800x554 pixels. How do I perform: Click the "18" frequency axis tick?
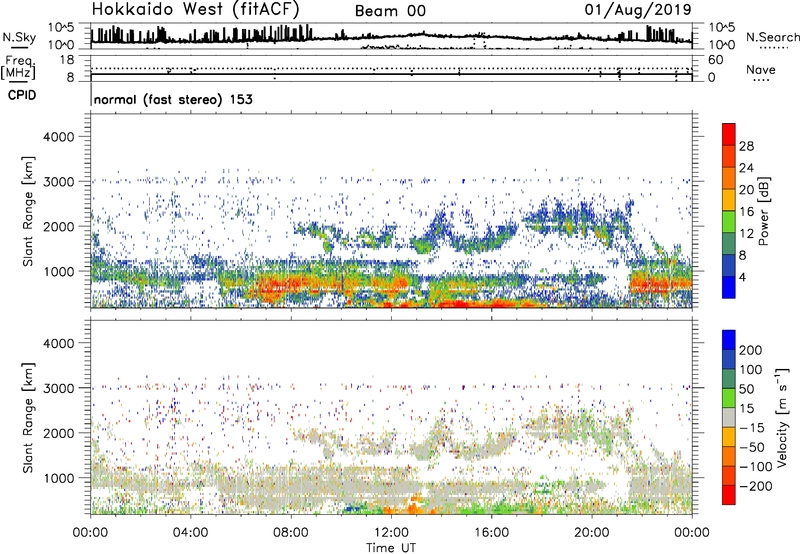pyautogui.click(x=67, y=60)
